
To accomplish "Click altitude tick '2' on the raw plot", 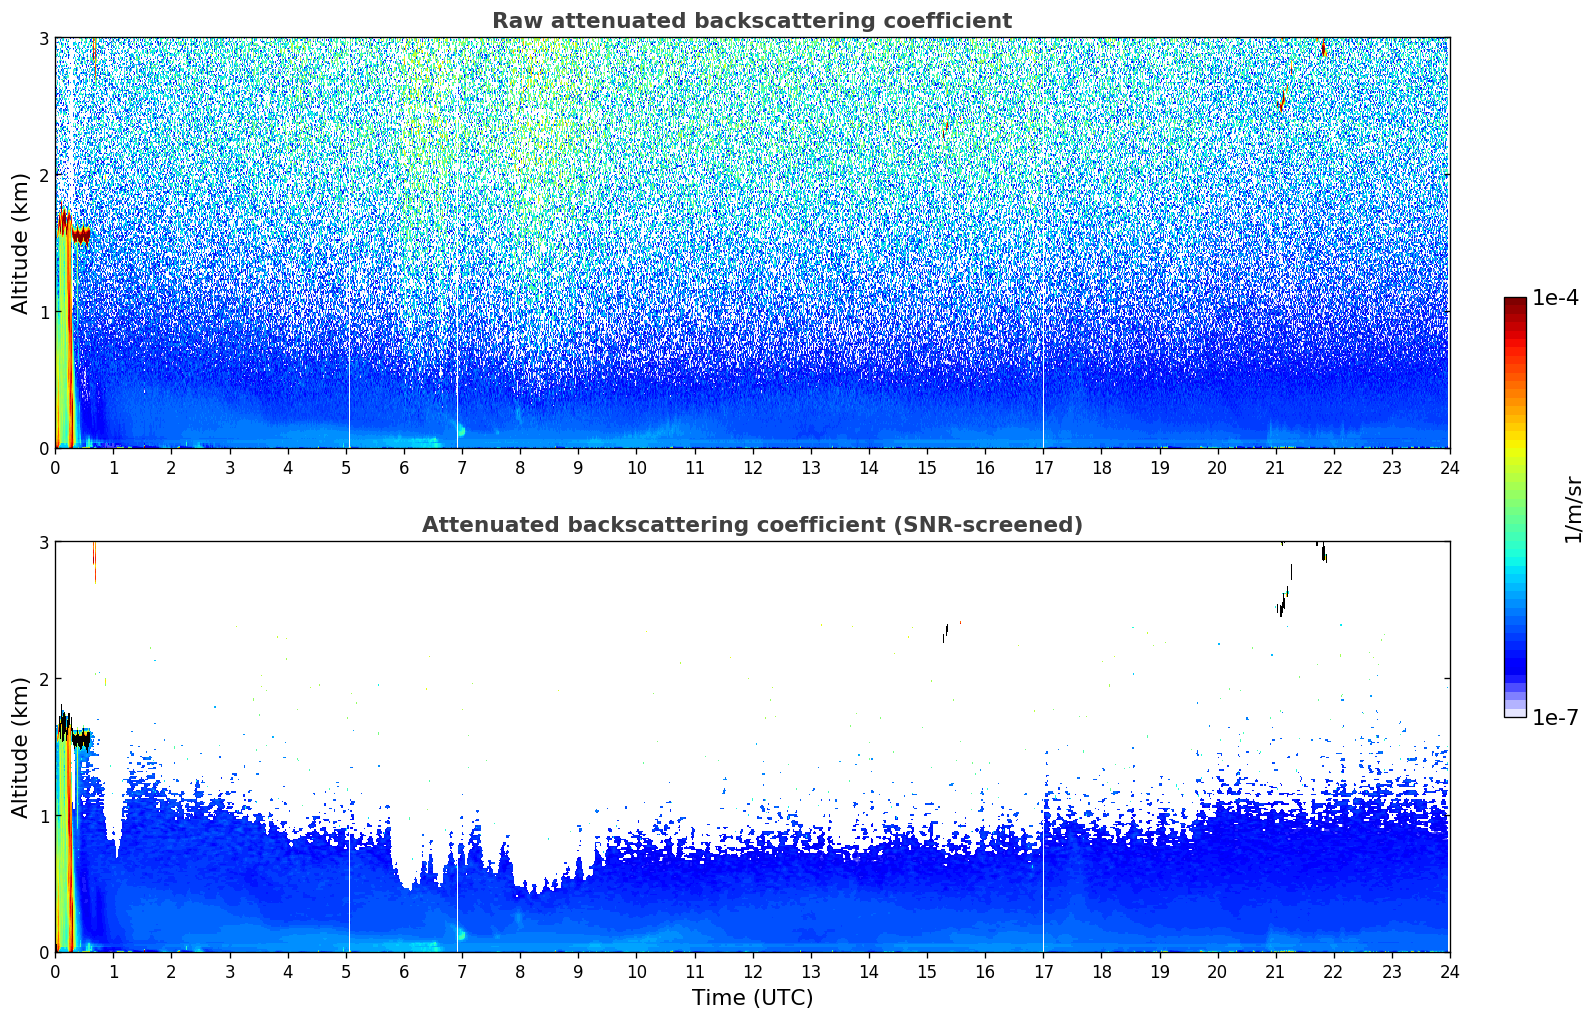I will [x=43, y=175].
